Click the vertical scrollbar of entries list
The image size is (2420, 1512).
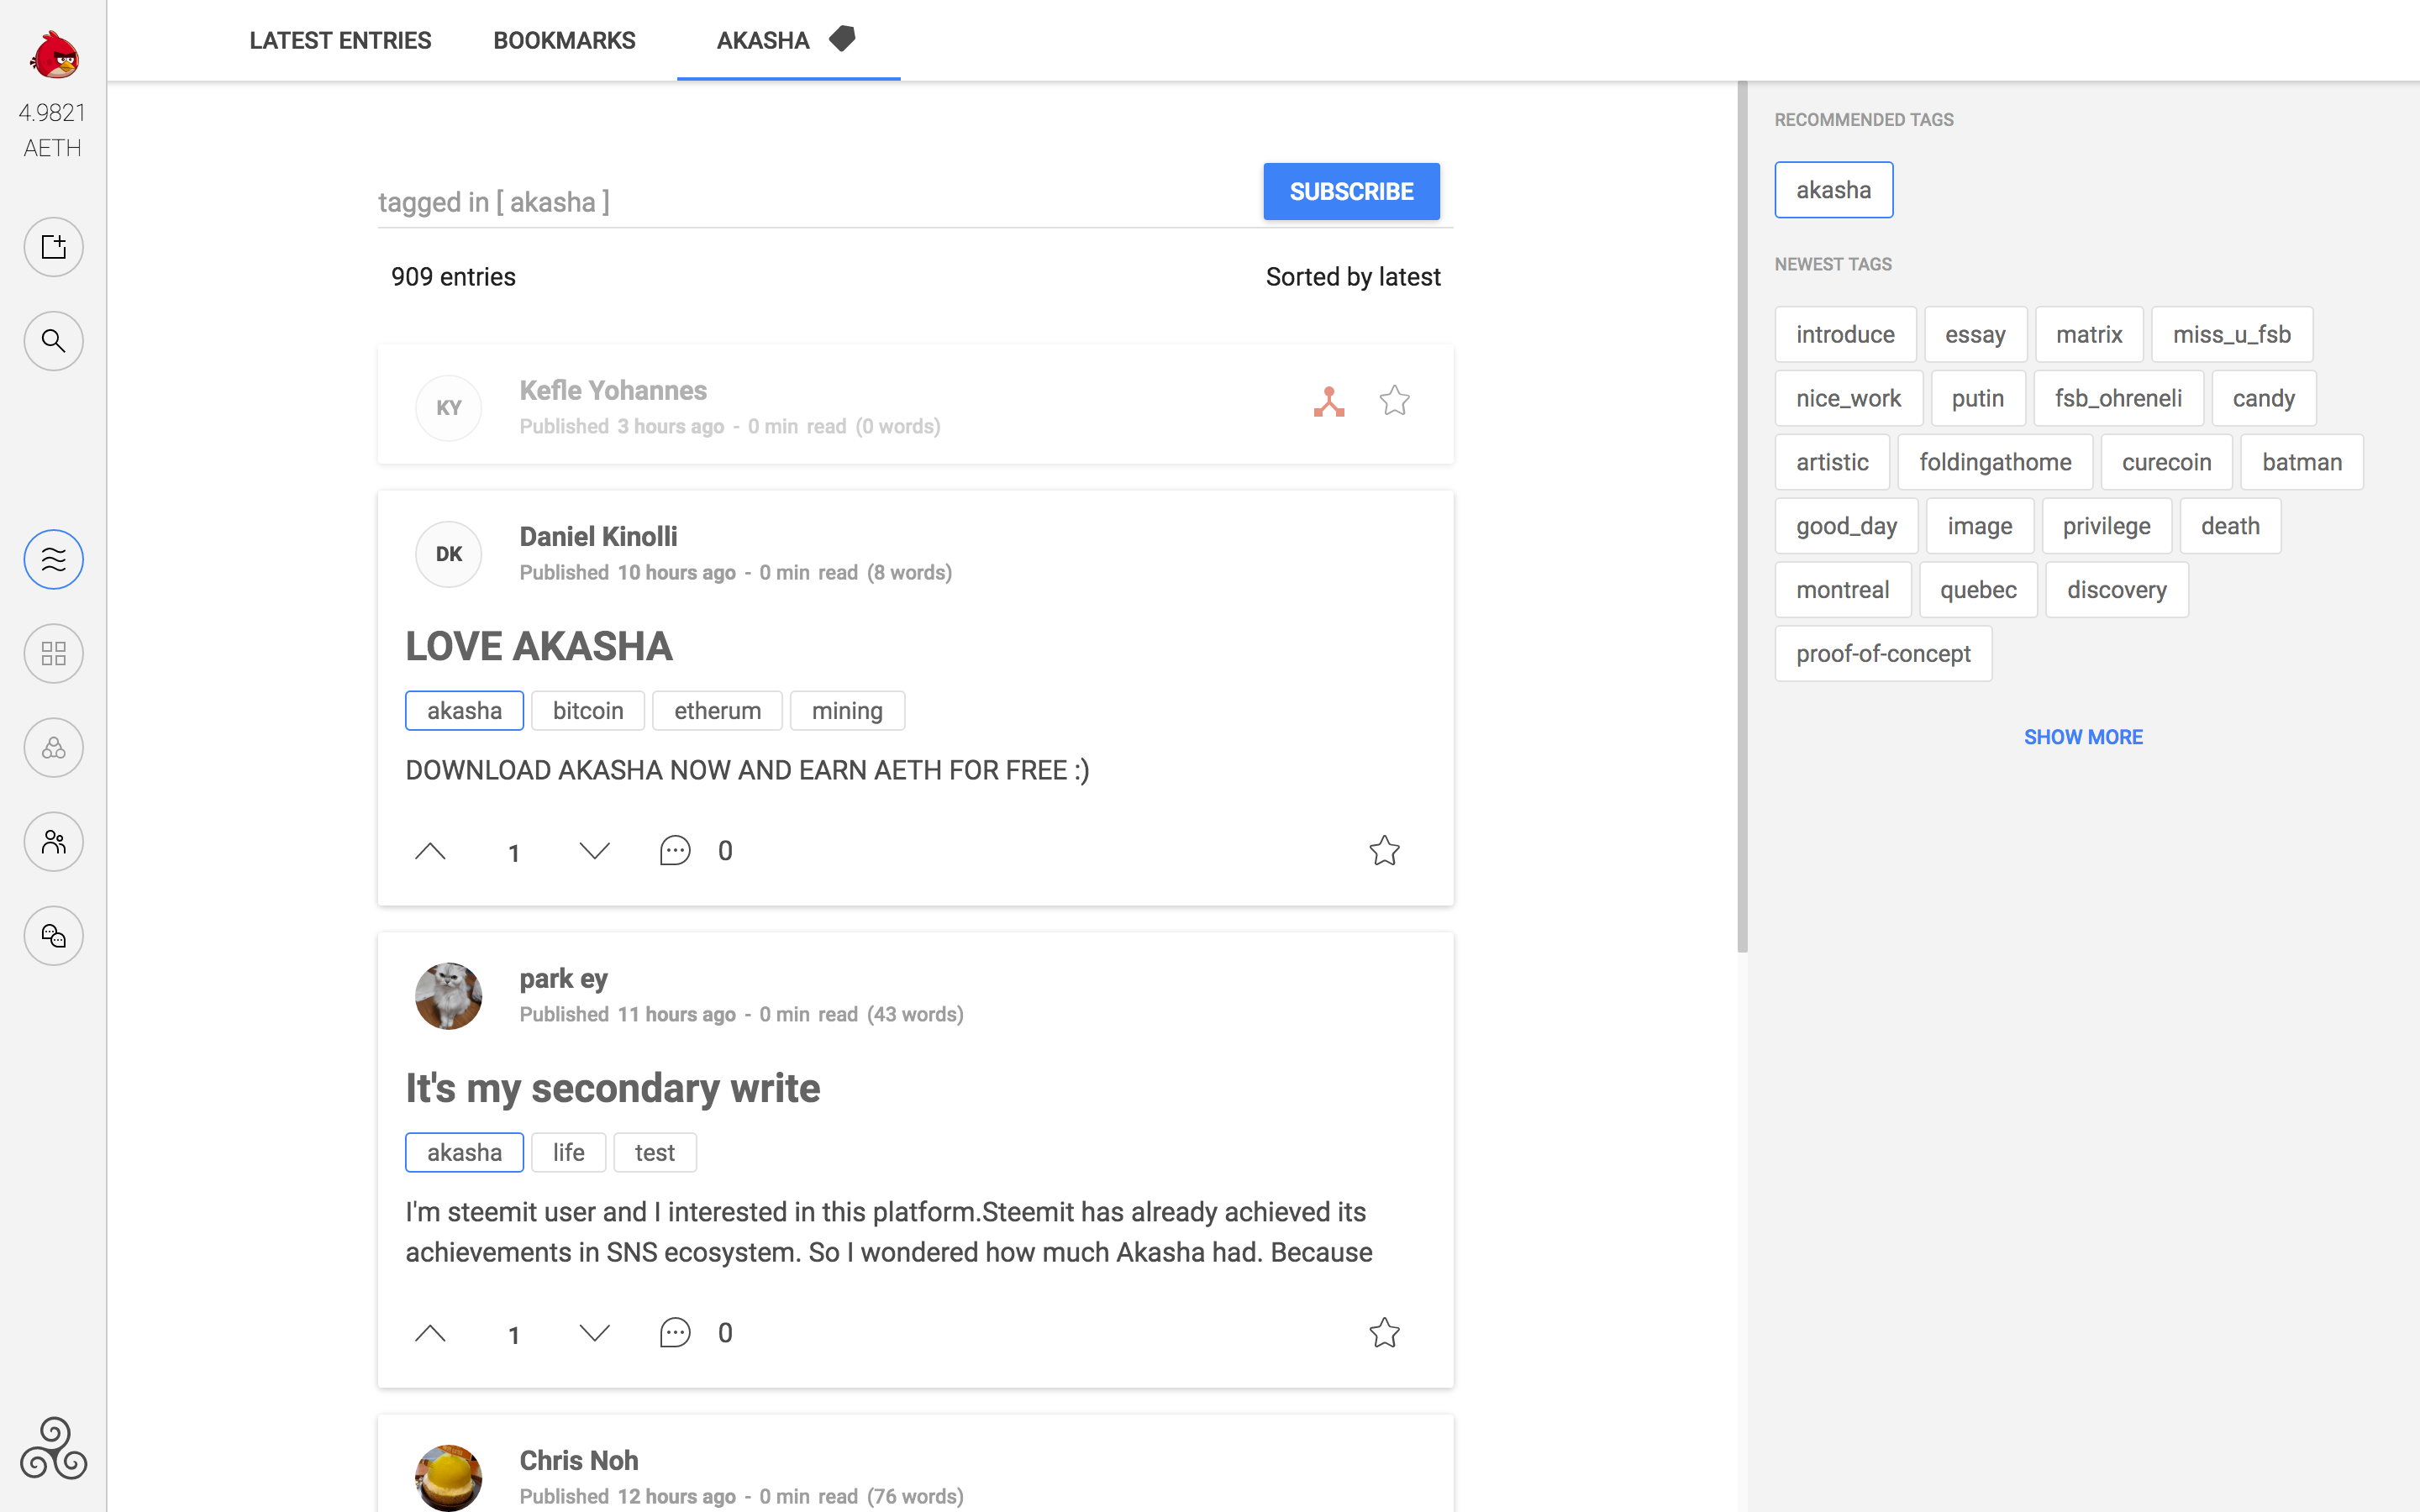click(x=1742, y=516)
